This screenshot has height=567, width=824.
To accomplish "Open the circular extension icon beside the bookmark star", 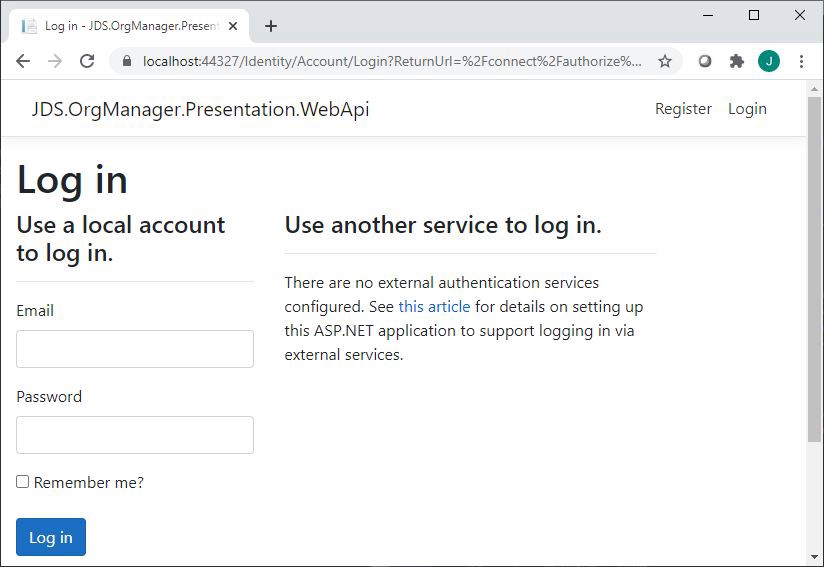I will click(x=705, y=61).
